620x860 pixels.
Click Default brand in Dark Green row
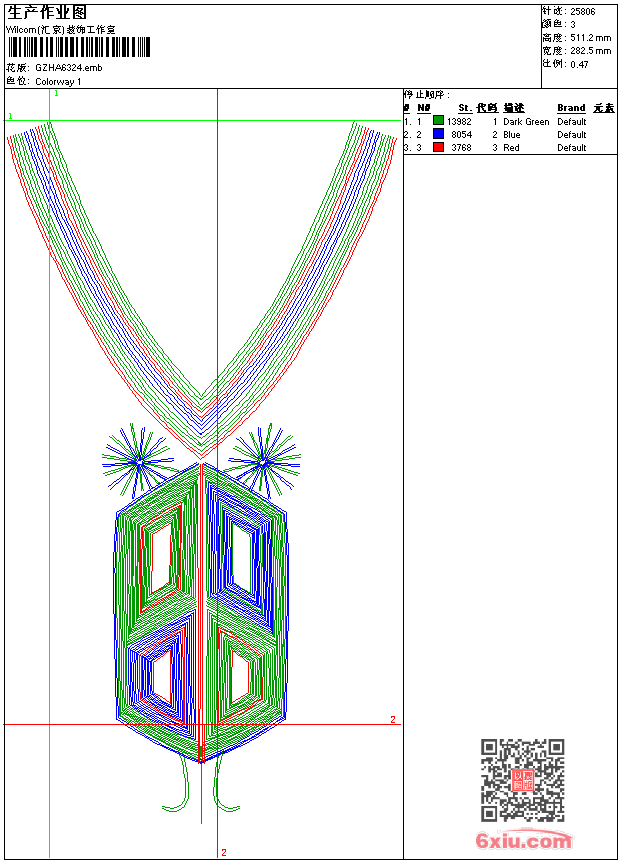coord(572,122)
